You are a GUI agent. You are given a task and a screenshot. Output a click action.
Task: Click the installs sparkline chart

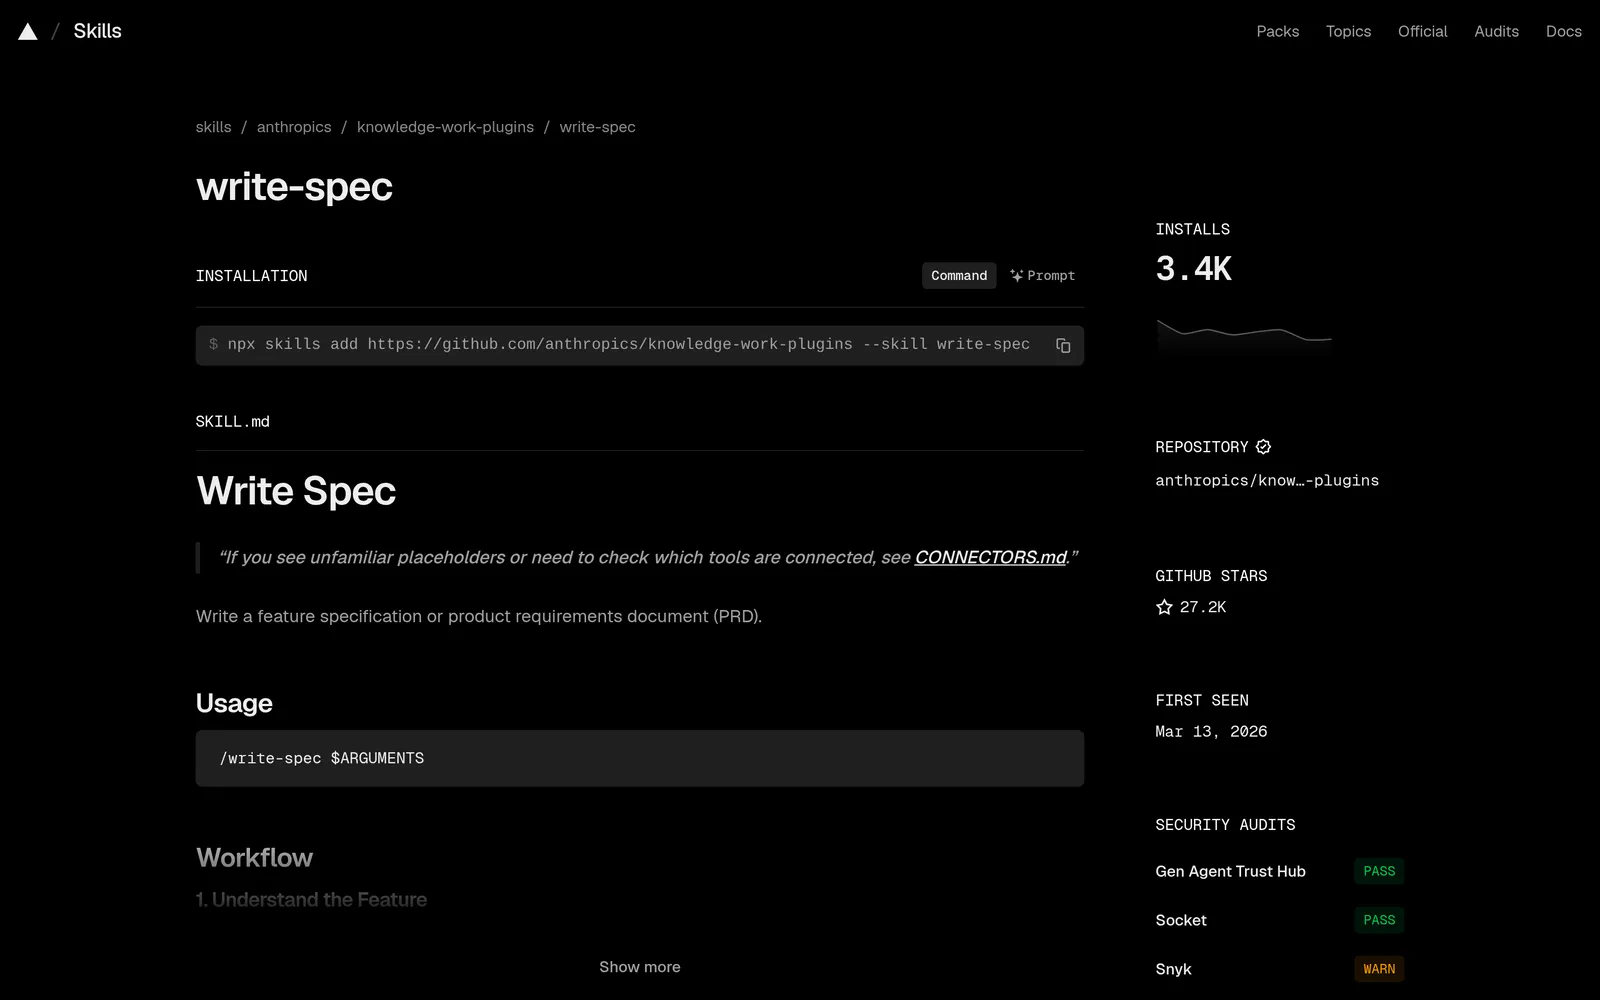(1244, 335)
